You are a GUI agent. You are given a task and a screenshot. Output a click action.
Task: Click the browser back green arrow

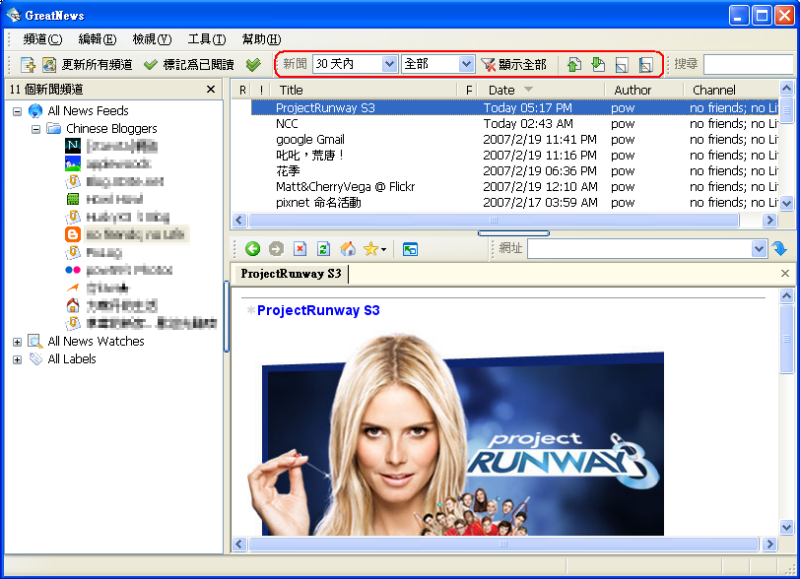click(x=253, y=249)
